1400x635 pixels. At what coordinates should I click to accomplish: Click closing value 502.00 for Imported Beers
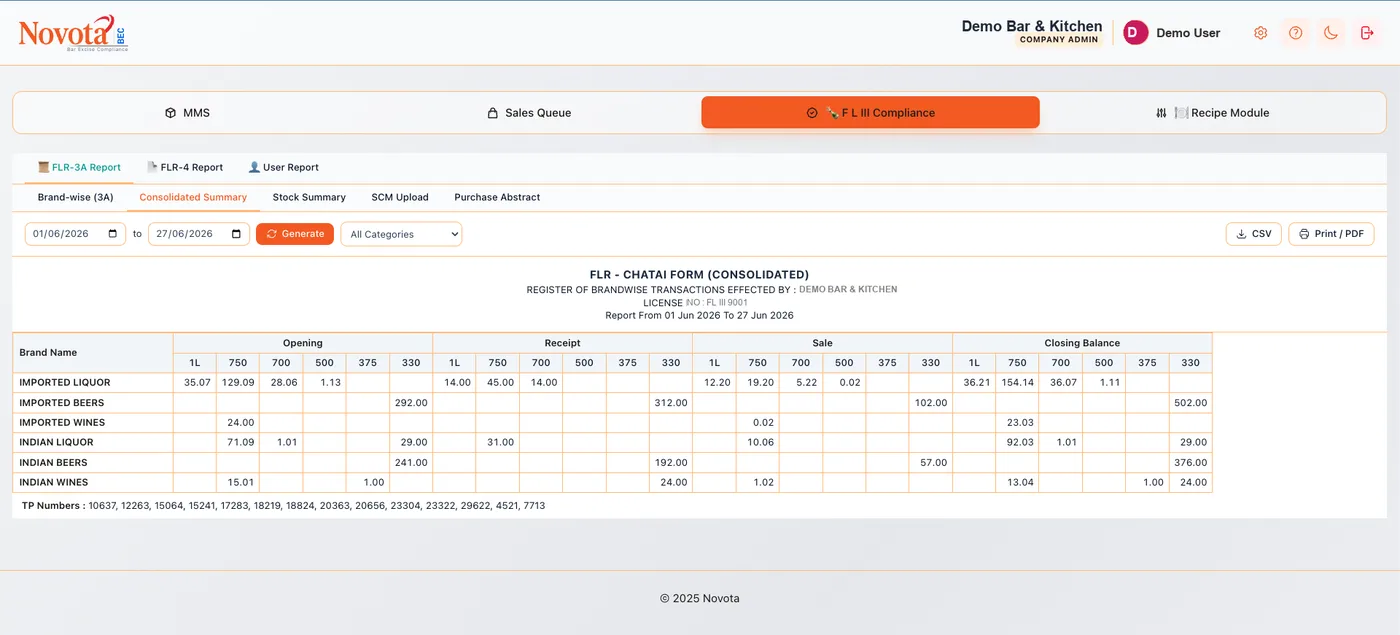(1190, 402)
